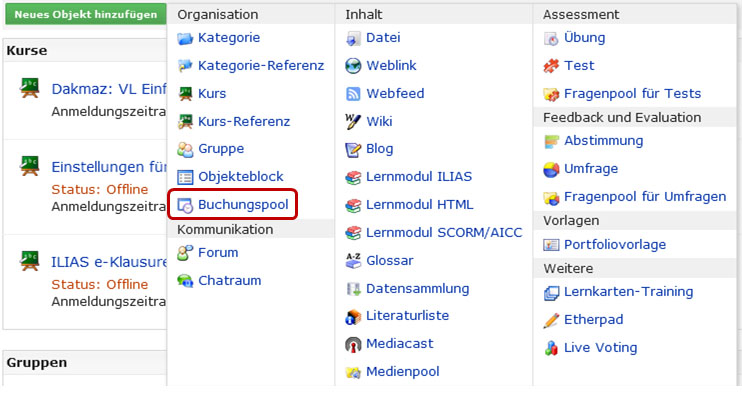Screen dimensions: 742x396
Task: Open the ILIAS e-Klausuren course link
Action: (109, 262)
